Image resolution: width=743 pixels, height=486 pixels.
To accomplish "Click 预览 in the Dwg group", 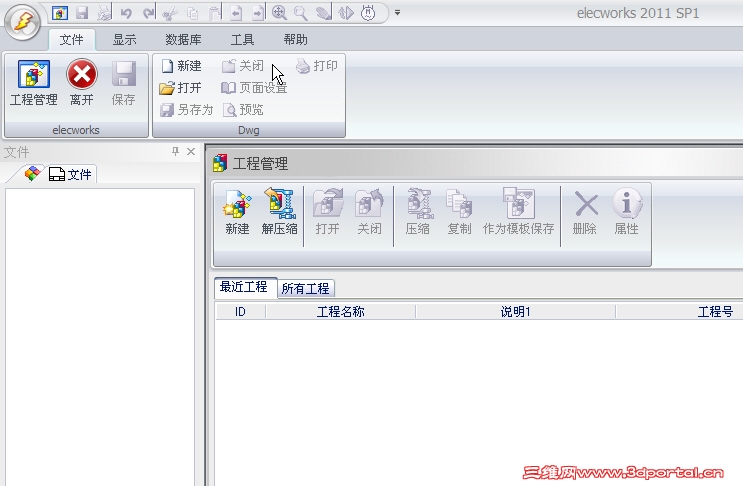I will pos(243,110).
